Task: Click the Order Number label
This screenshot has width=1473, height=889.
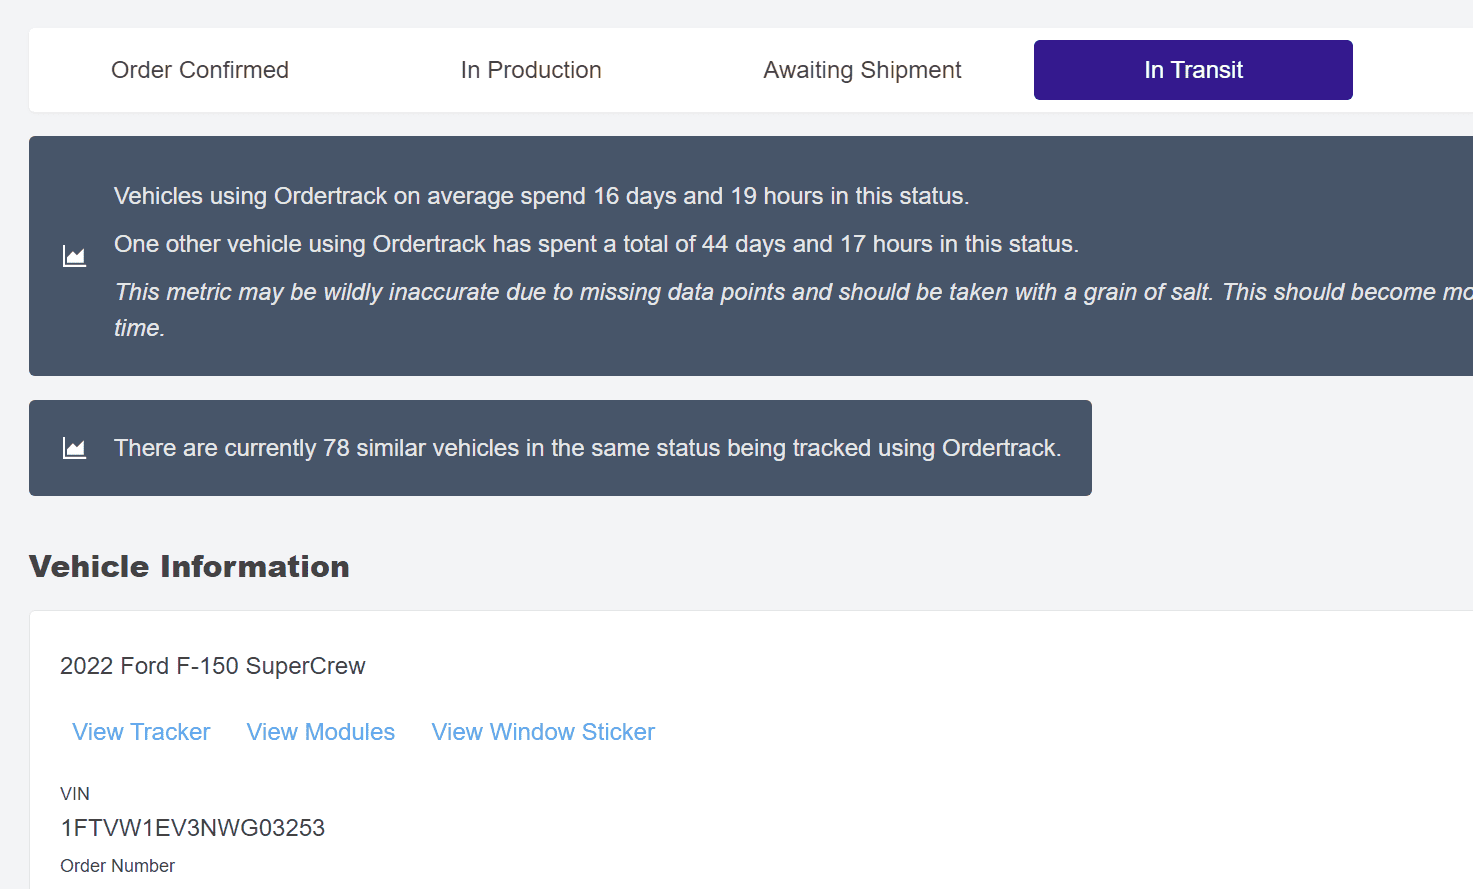Action: 117,866
